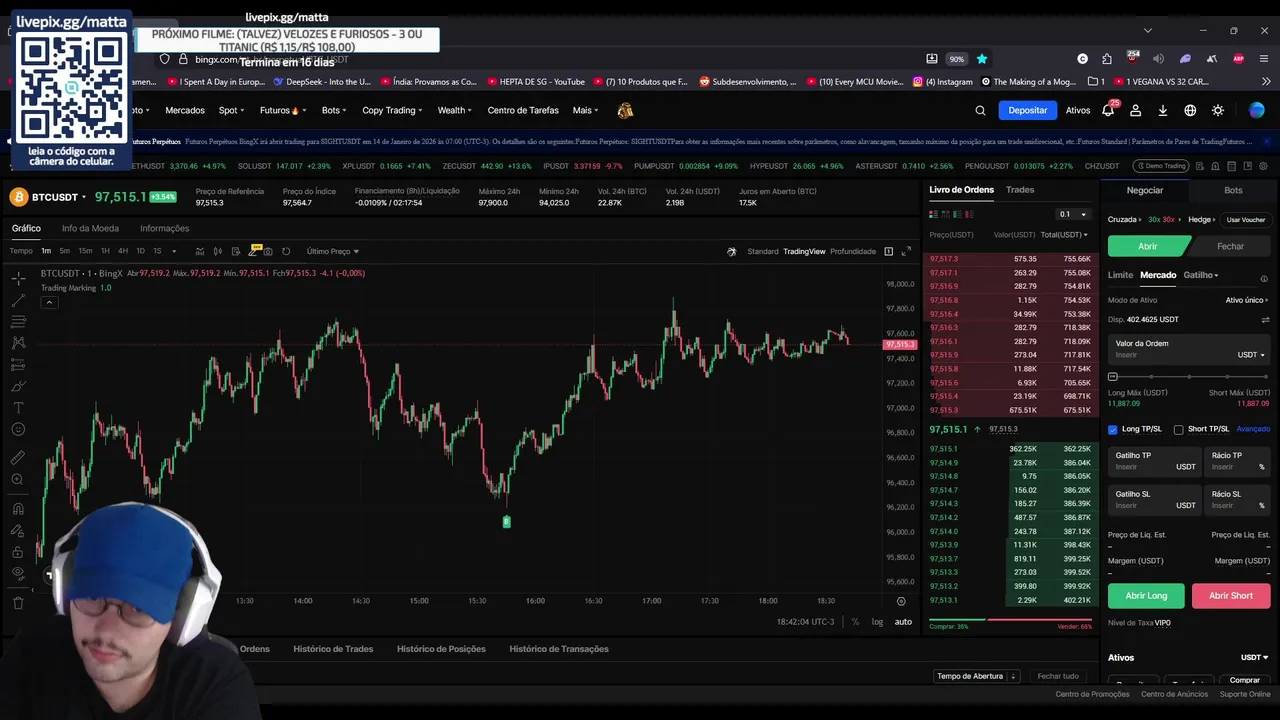Screen dimensions: 1280x720
Task: Select the trend line drawing tool
Action: click(18, 300)
